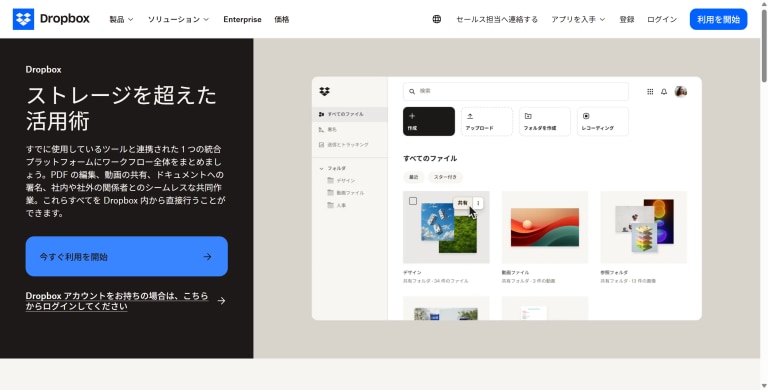Click the Dropbox logo in the app sidebar
This screenshot has width=768, height=390.
point(324,91)
